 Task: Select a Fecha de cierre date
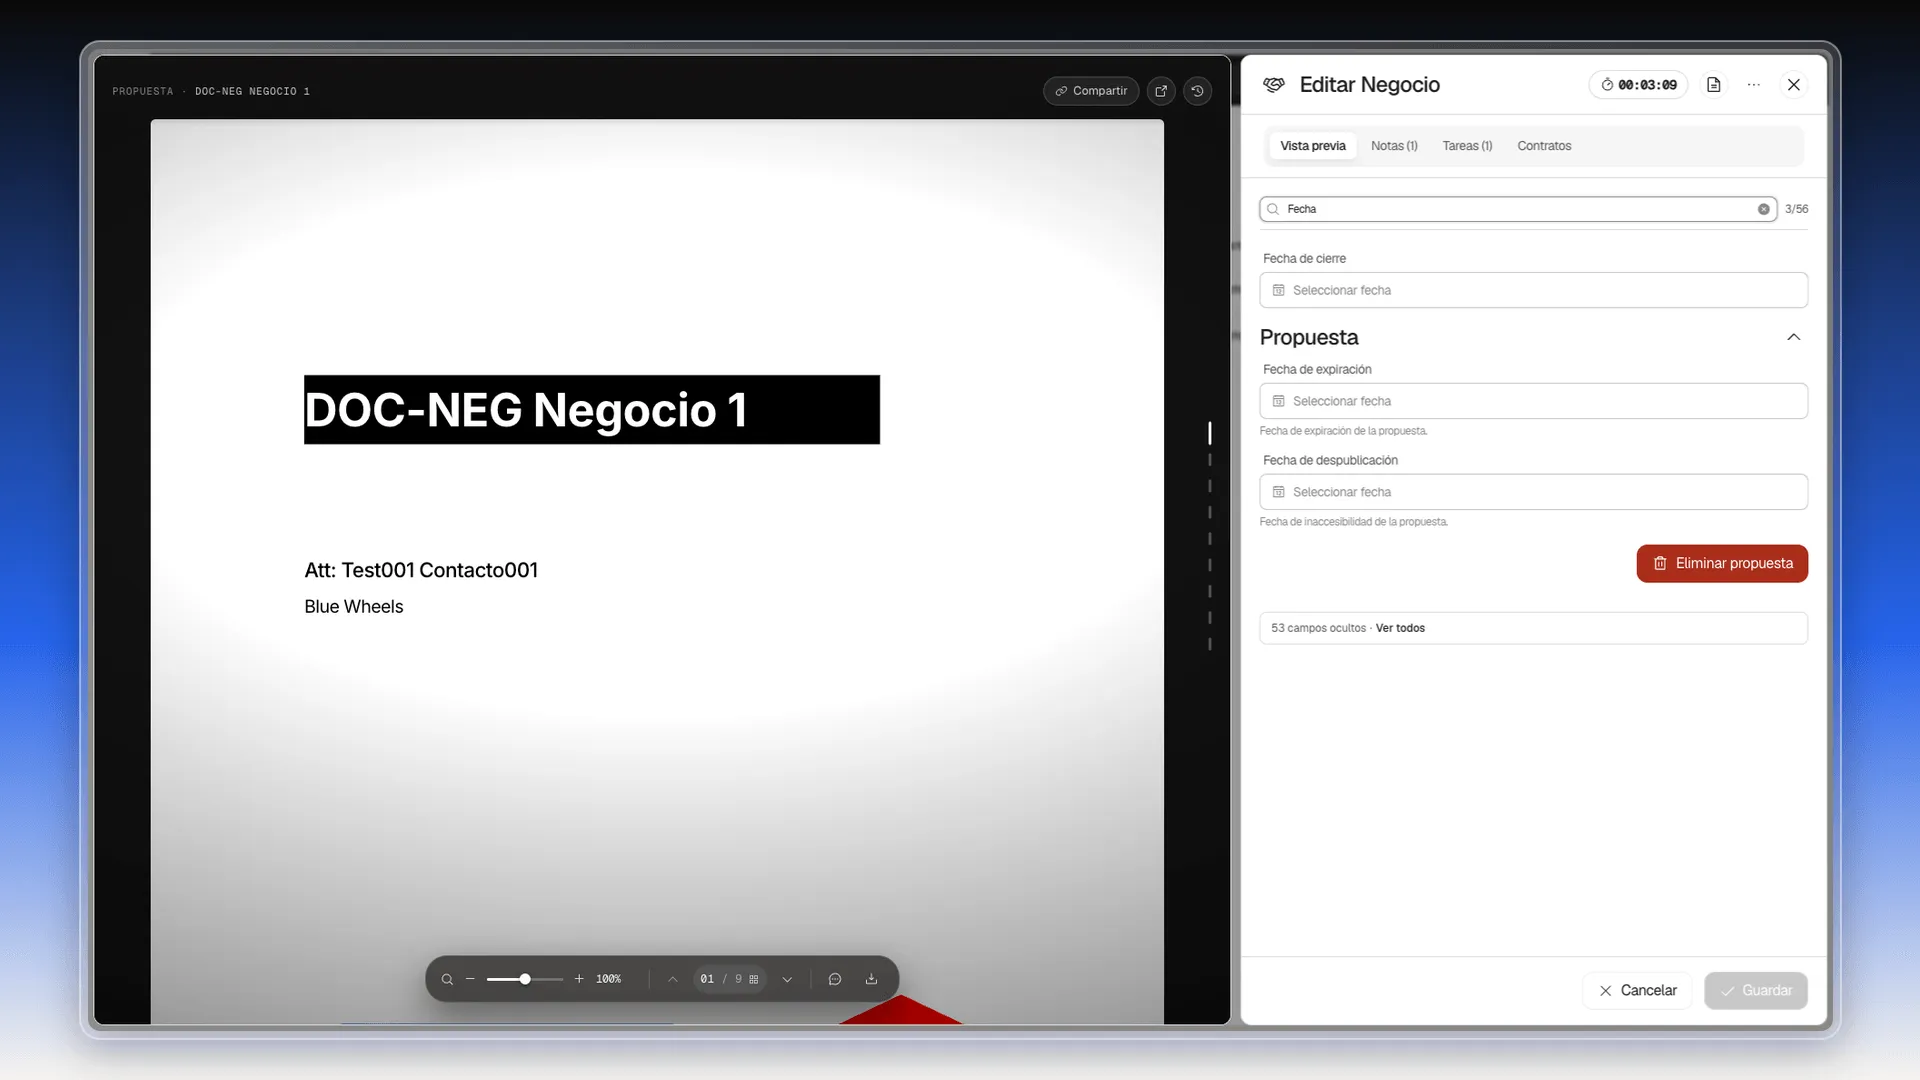(x=1533, y=290)
